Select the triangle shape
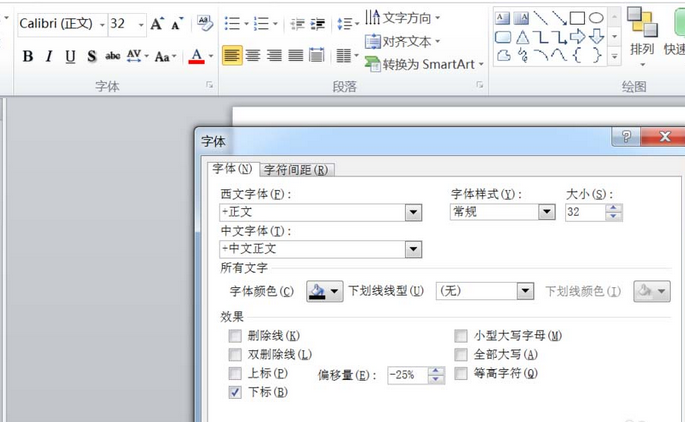The width and height of the screenshot is (685, 422). pyautogui.click(x=522, y=37)
